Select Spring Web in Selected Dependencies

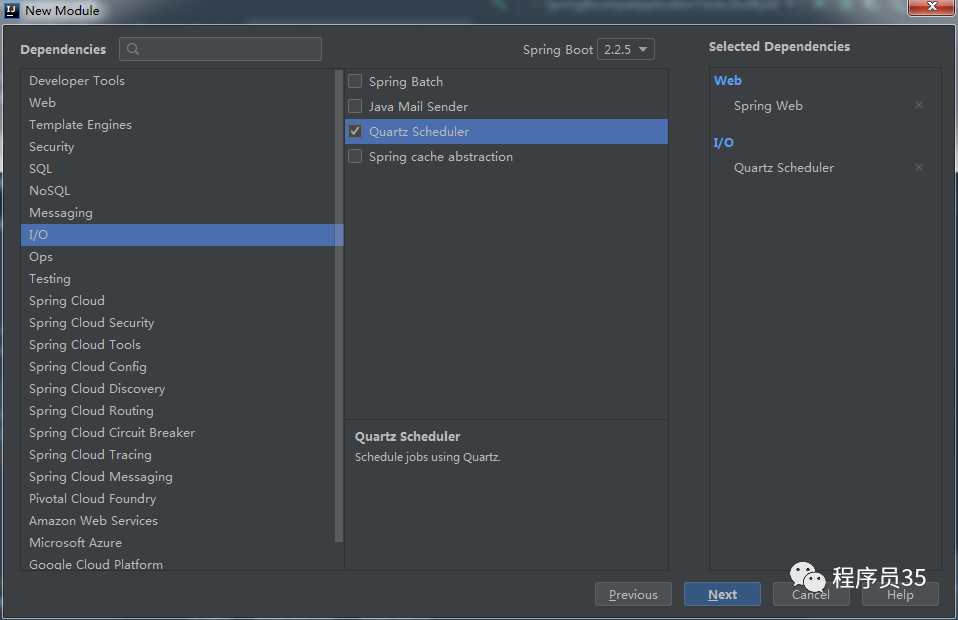[x=768, y=106]
